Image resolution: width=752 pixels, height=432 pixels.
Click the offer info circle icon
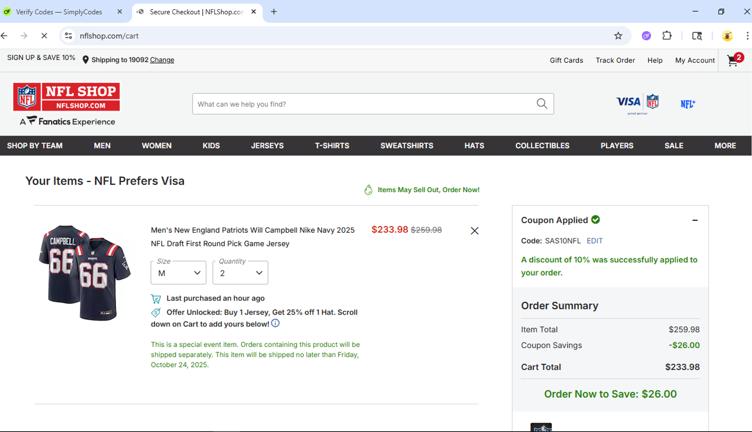tap(275, 323)
